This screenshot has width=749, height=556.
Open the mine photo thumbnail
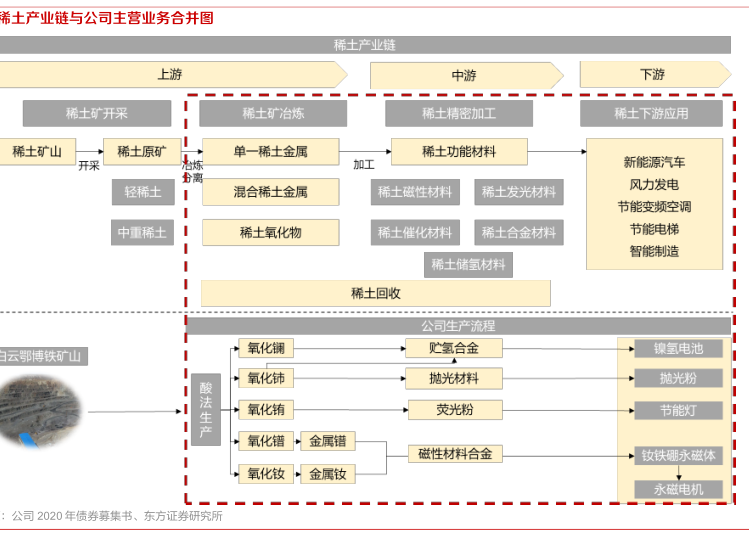pos(40,412)
